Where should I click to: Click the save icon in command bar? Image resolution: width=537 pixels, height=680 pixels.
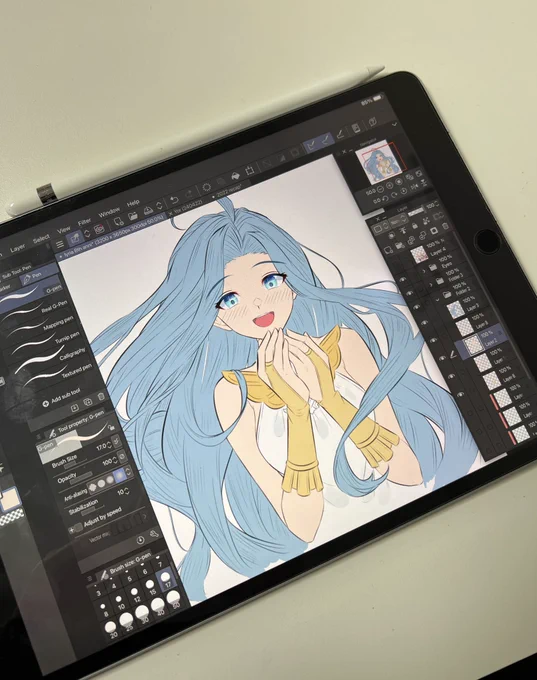coord(148,210)
